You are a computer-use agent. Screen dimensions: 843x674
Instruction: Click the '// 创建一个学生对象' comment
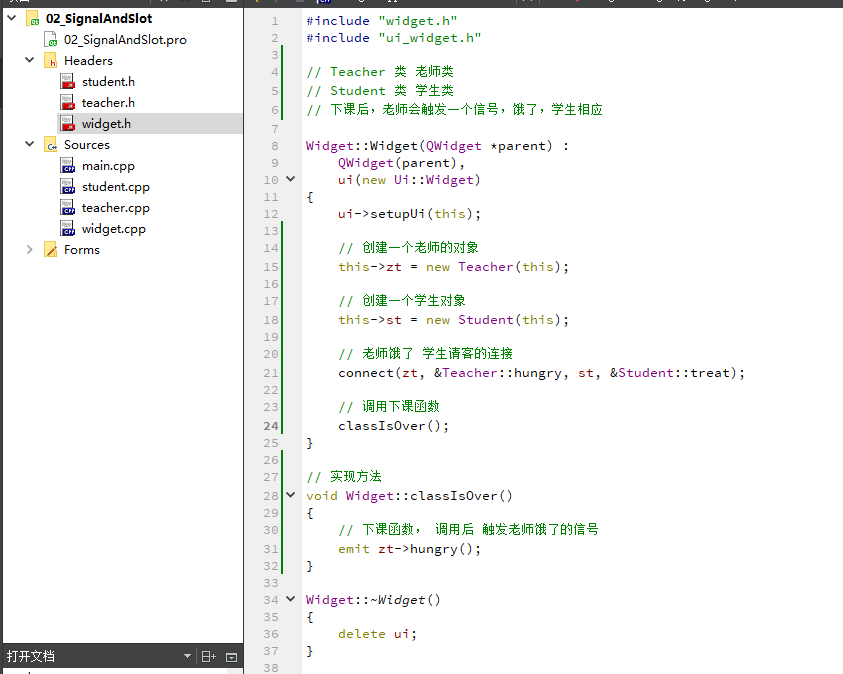402,301
